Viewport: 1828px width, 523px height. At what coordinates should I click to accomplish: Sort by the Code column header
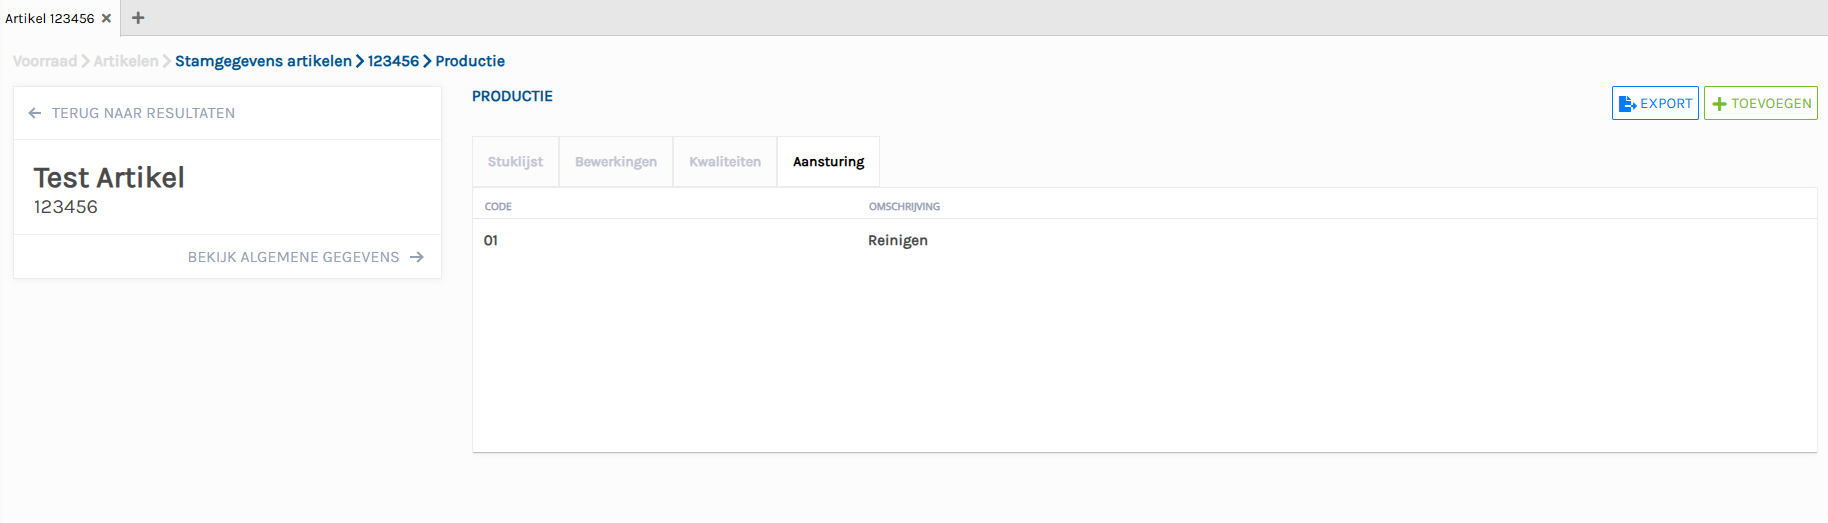tap(498, 207)
